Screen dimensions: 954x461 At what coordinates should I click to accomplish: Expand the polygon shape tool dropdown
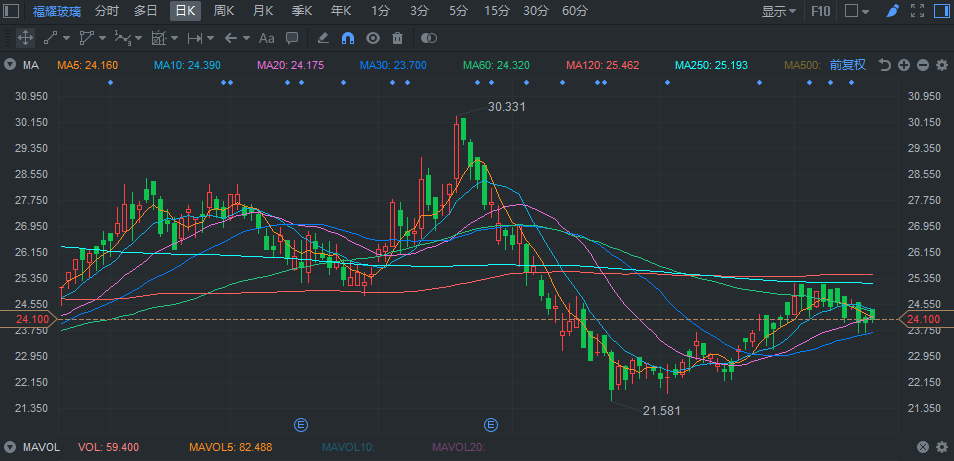(102, 38)
